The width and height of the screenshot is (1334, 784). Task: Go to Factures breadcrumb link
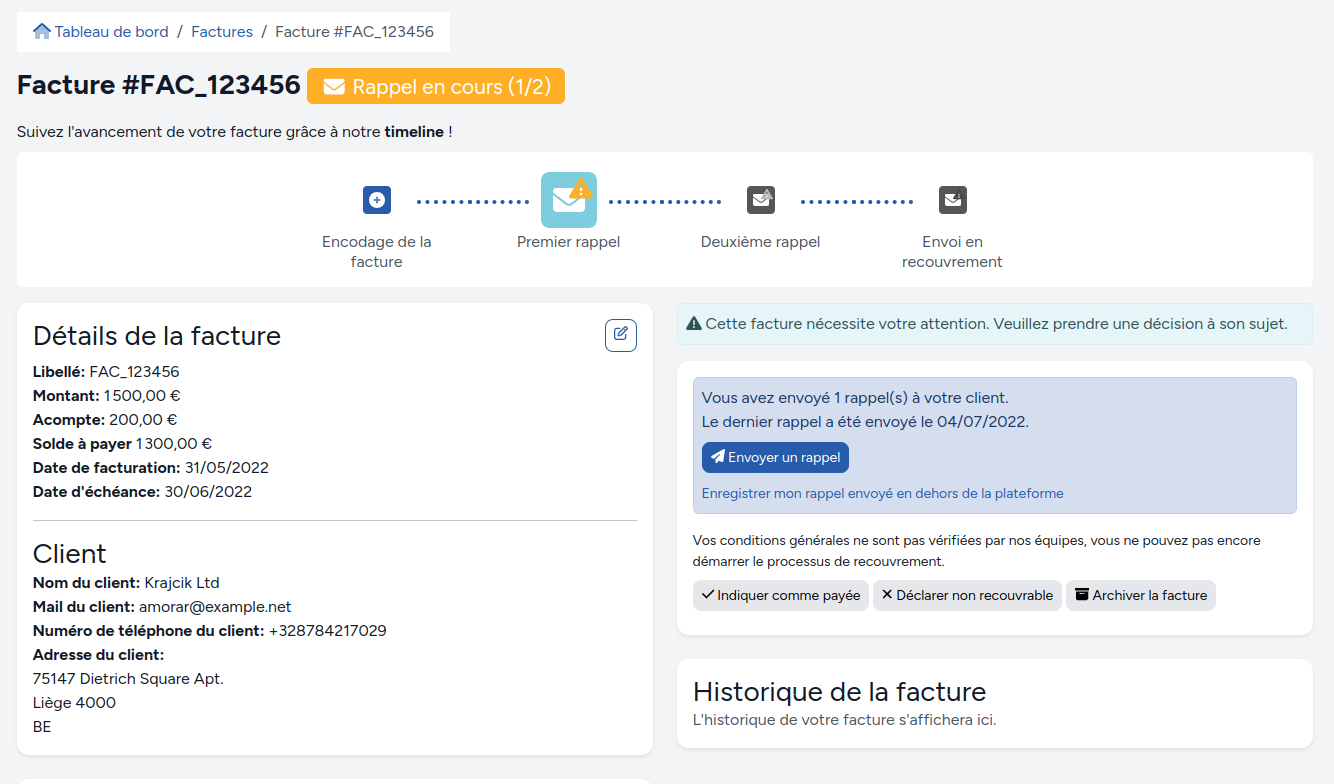tap(222, 32)
